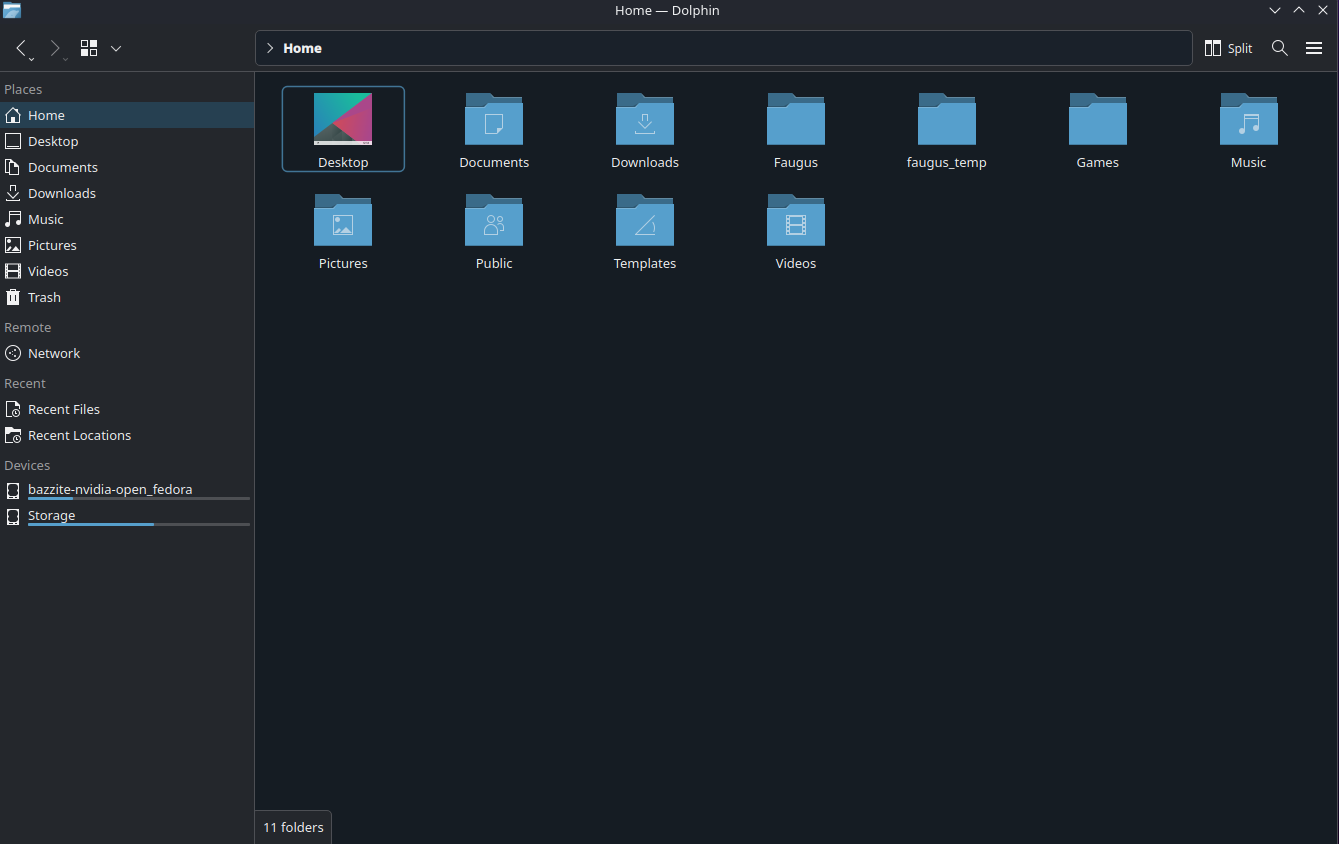Screen dimensions: 1339x844
Task: Go forward using the forward arrow
Action: (55, 48)
